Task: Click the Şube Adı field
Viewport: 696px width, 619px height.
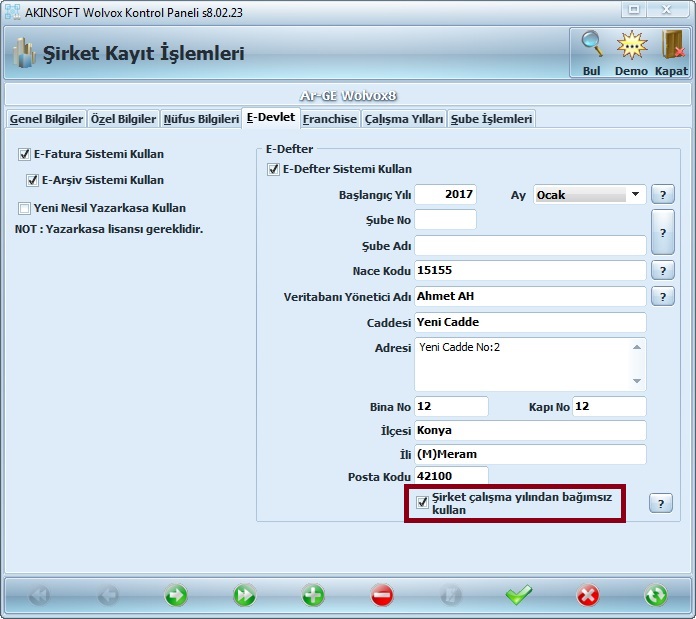Action: coord(530,245)
